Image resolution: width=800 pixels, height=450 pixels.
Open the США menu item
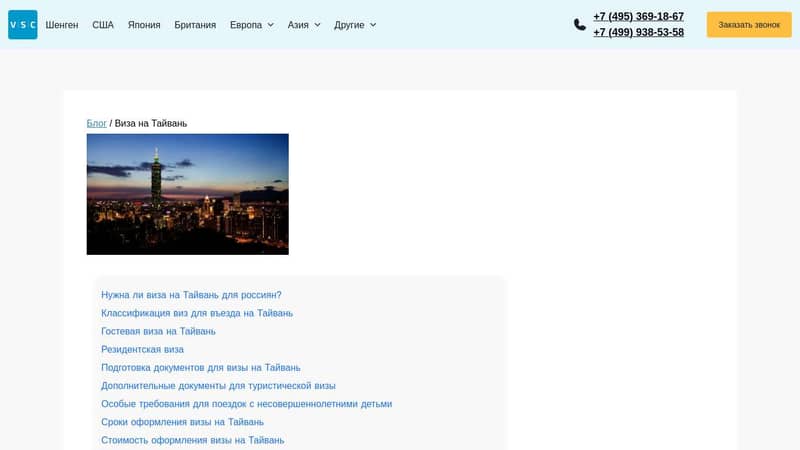pos(103,25)
